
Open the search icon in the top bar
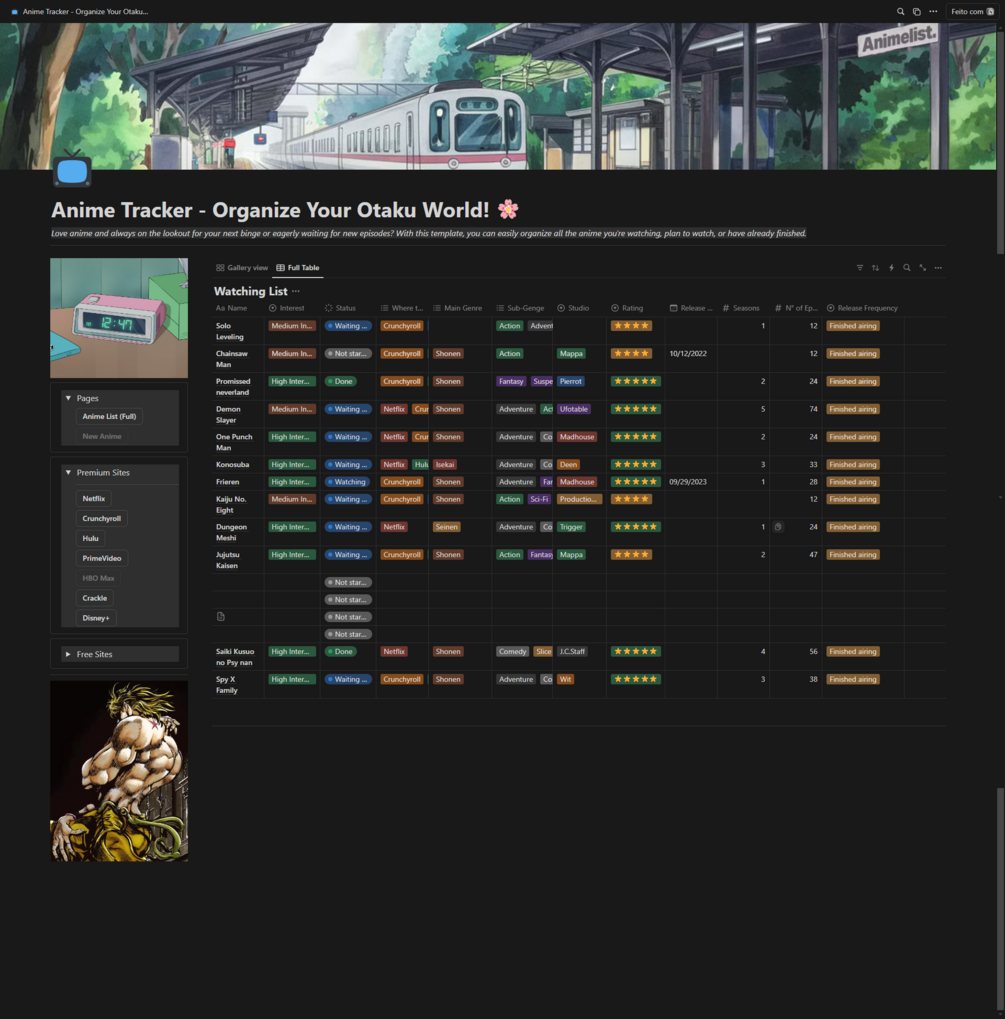pos(900,12)
